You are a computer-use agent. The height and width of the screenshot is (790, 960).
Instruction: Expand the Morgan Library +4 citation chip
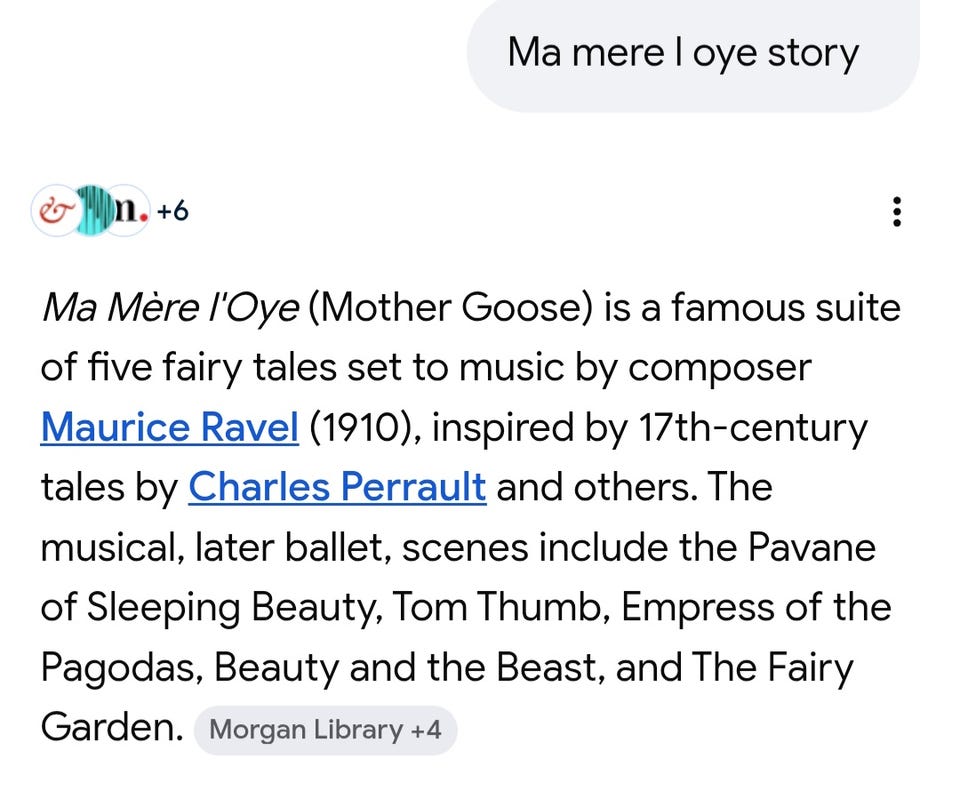click(324, 729)
